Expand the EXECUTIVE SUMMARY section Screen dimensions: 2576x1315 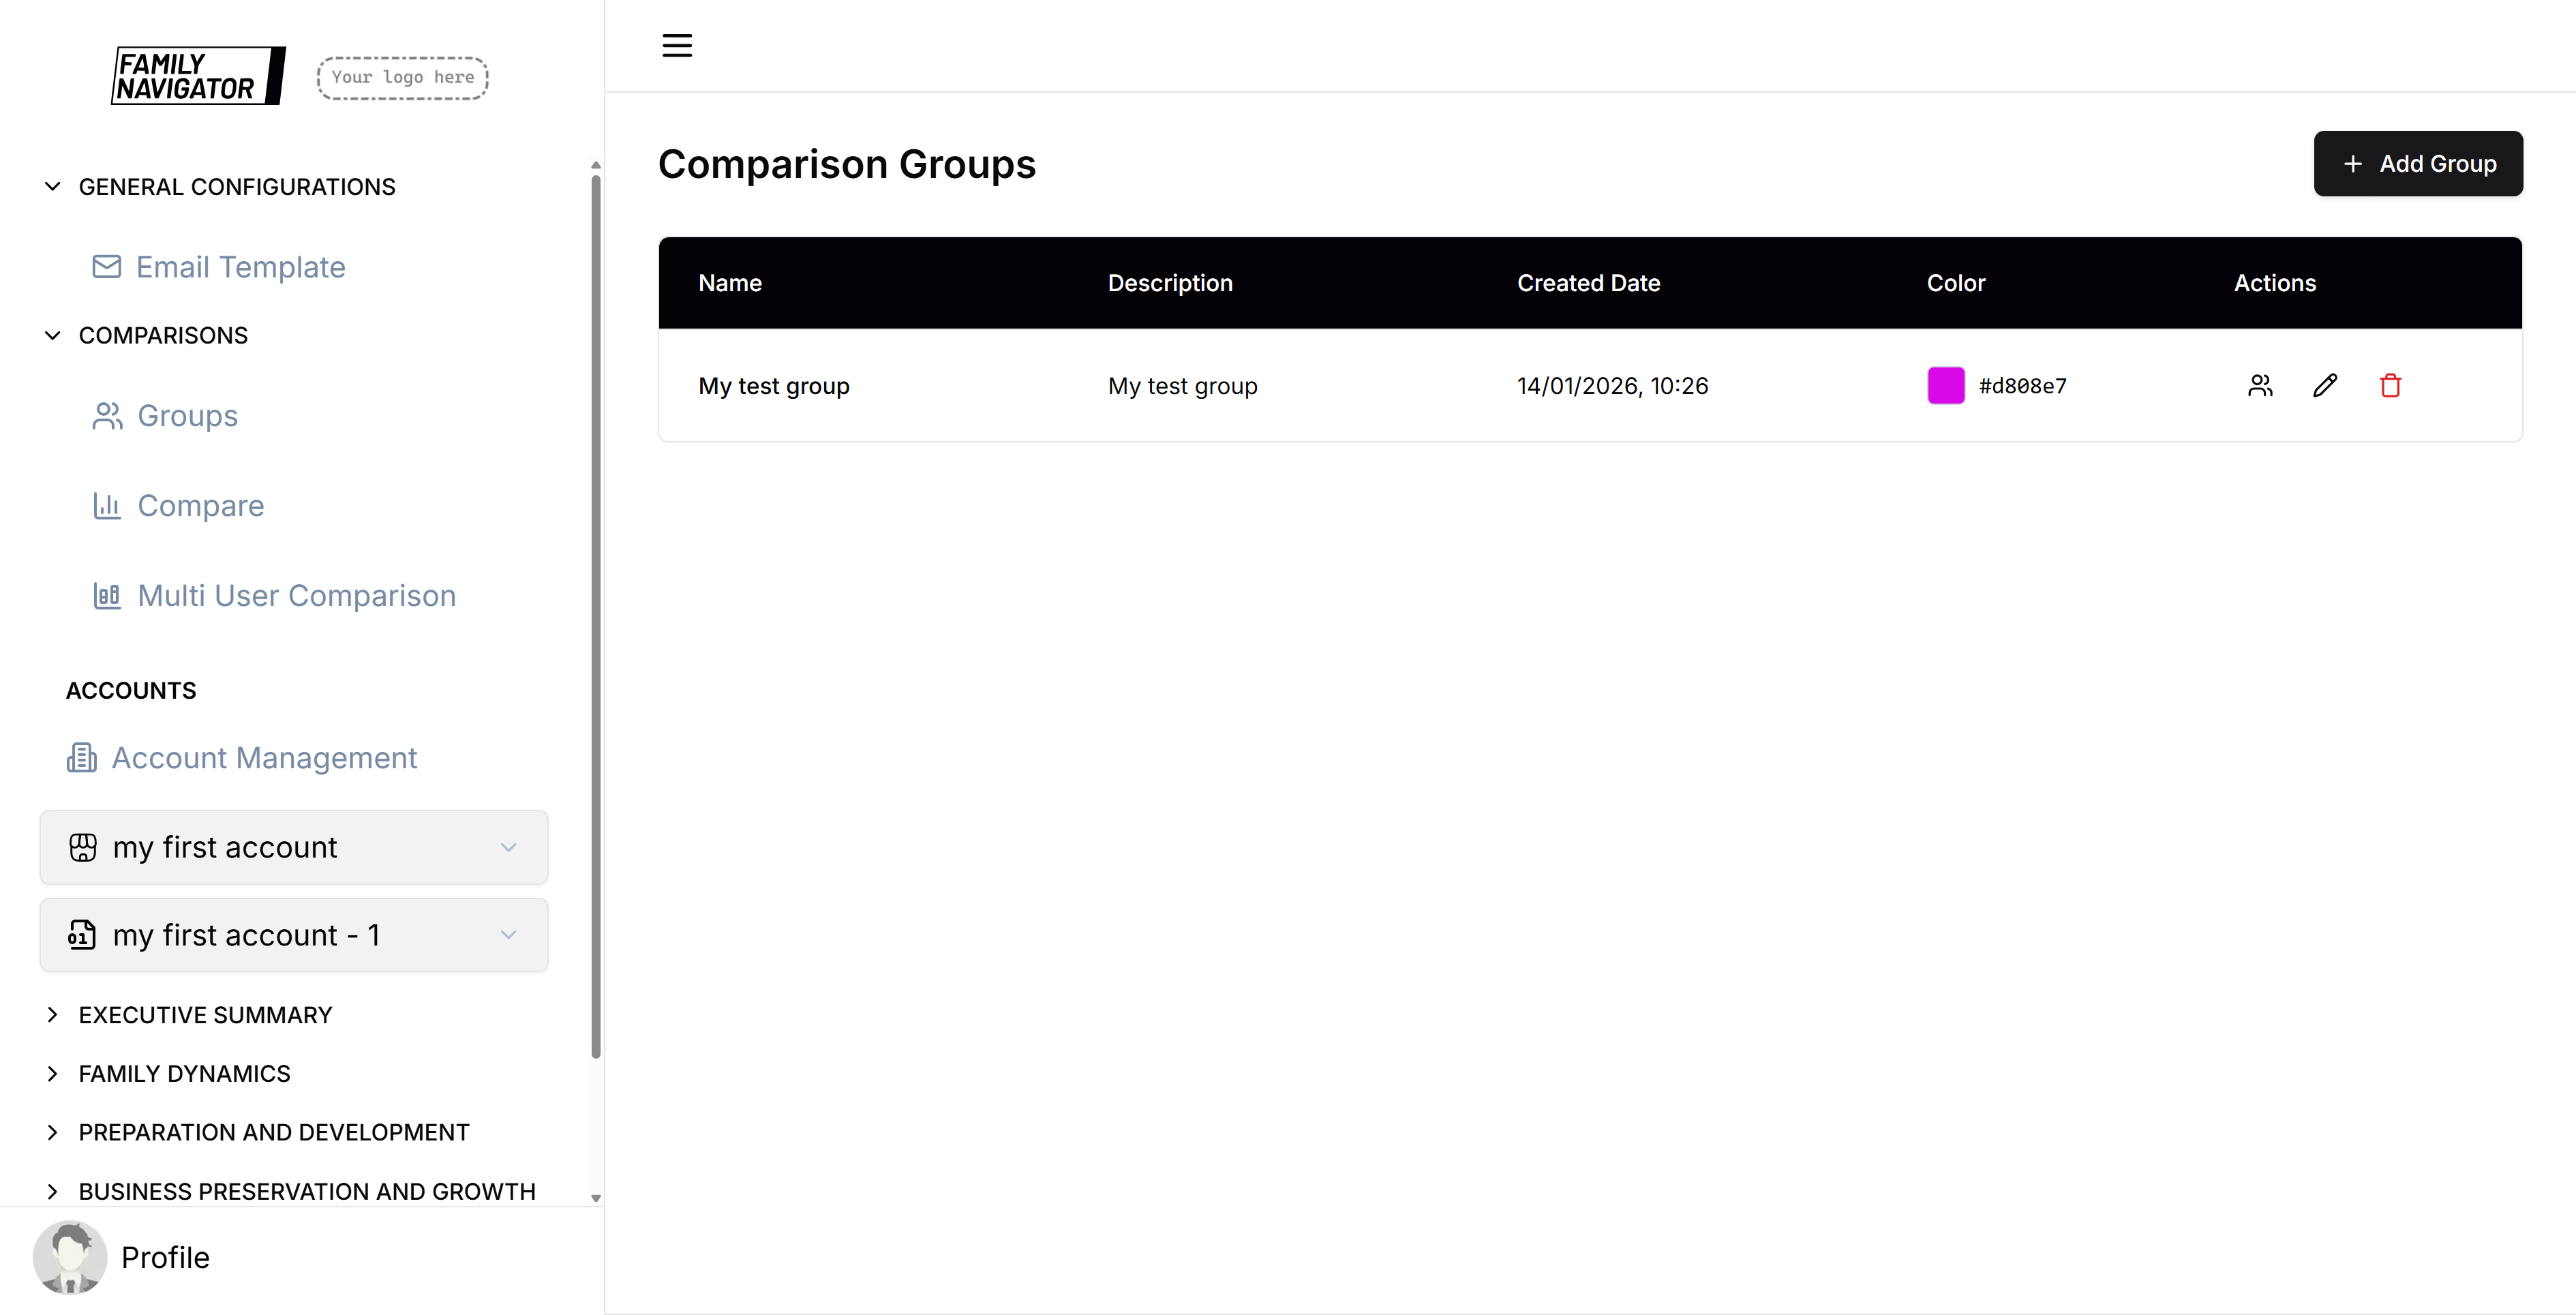(54, 1014)
